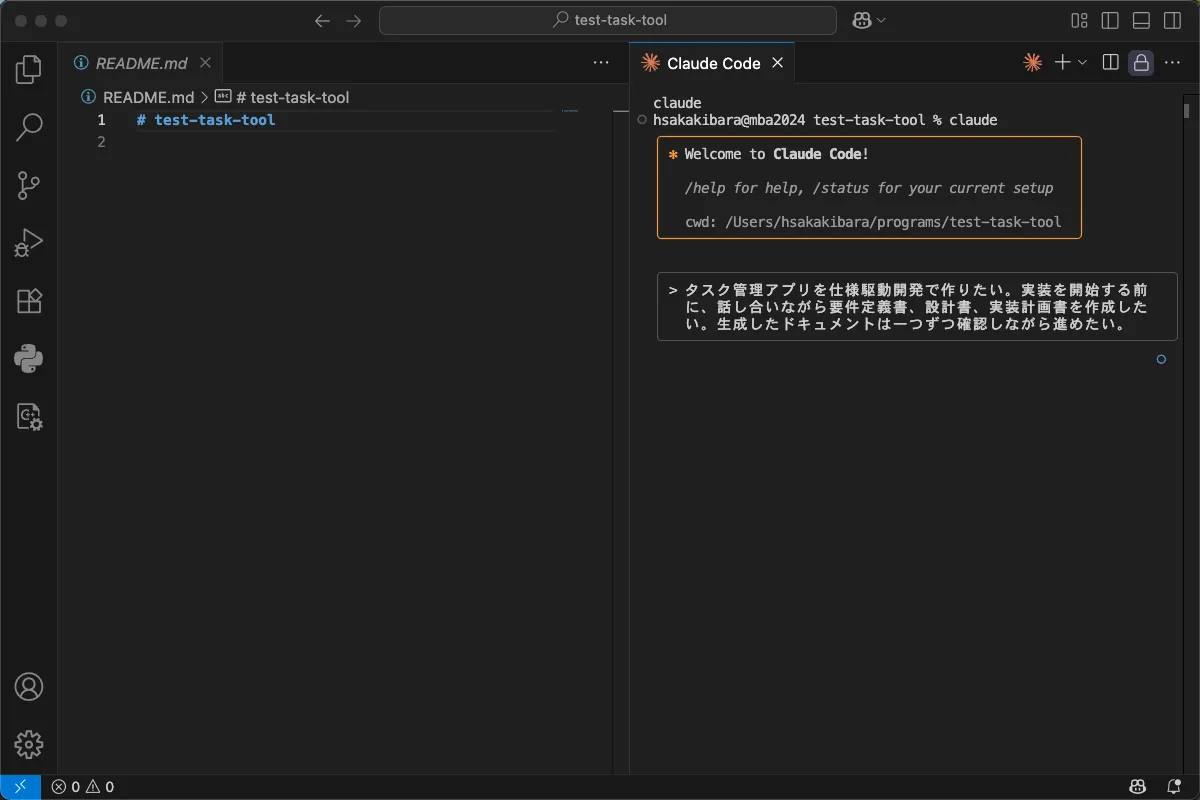Expand the new terminal dropdown arrow beside plus

click(x=1082, y=63)
